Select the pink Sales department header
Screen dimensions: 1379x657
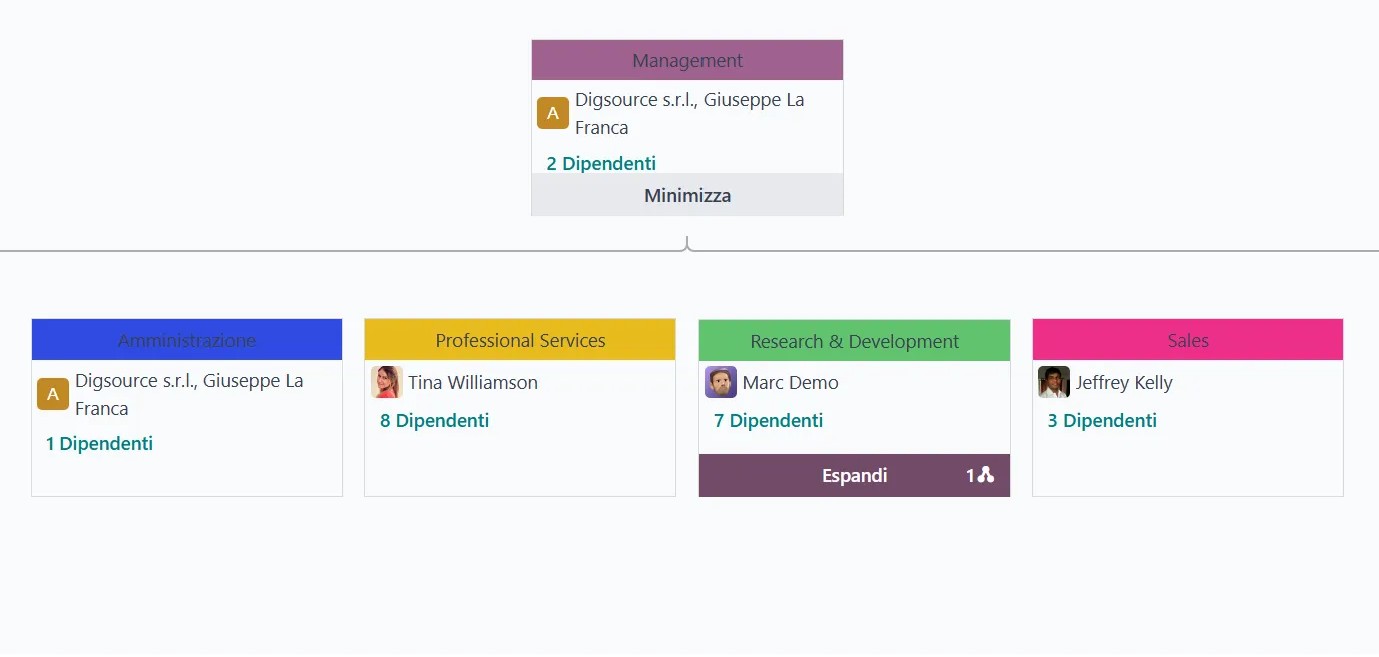(x=1188, y=340)
